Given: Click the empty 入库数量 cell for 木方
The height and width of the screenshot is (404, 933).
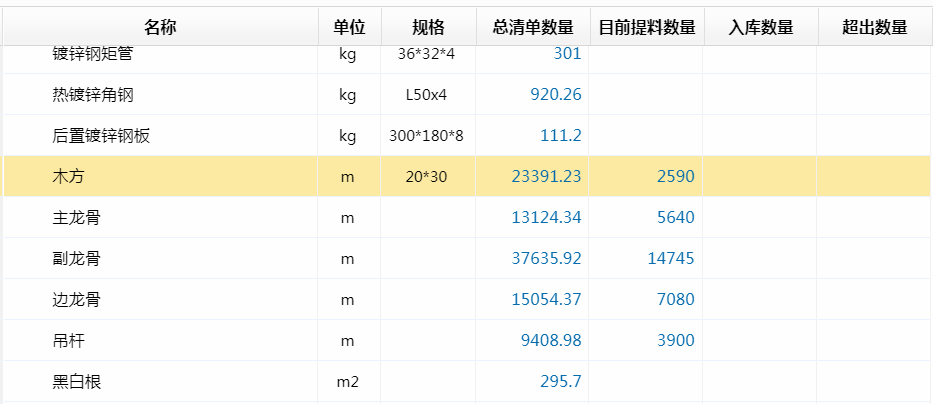Looking at the screenshot, I should [760, 176].
